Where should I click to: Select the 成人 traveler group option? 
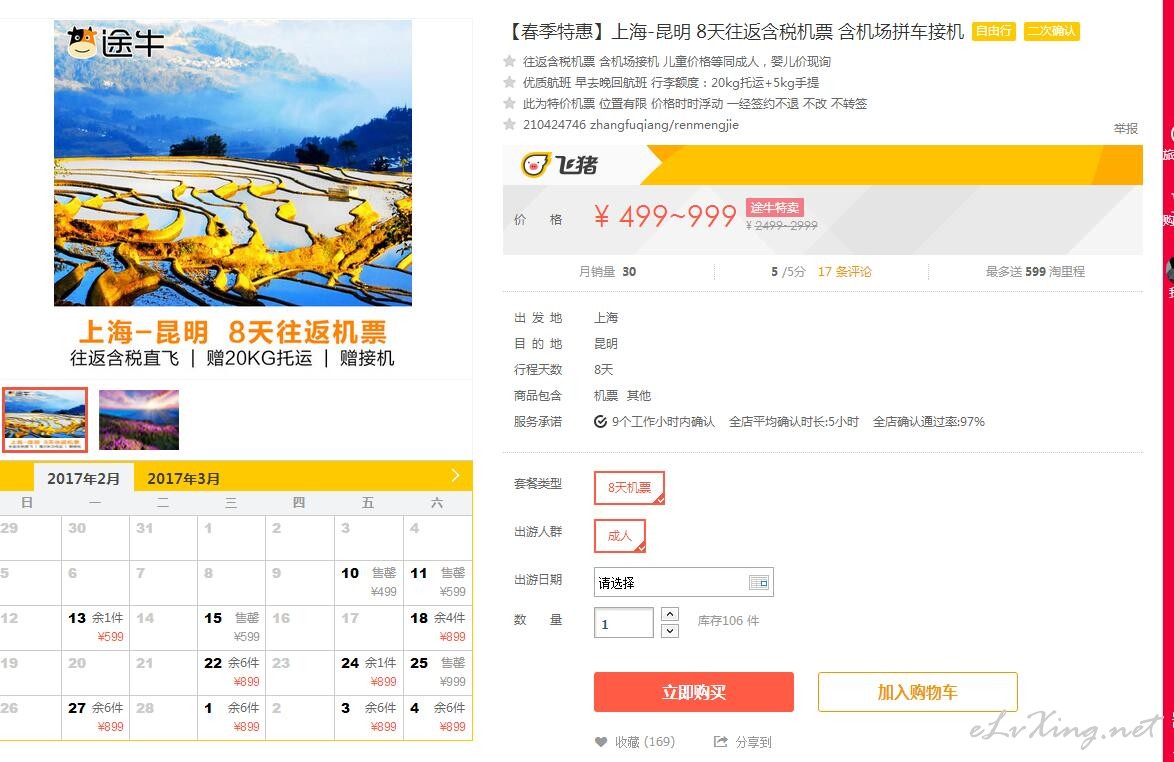tap(619, 536)
